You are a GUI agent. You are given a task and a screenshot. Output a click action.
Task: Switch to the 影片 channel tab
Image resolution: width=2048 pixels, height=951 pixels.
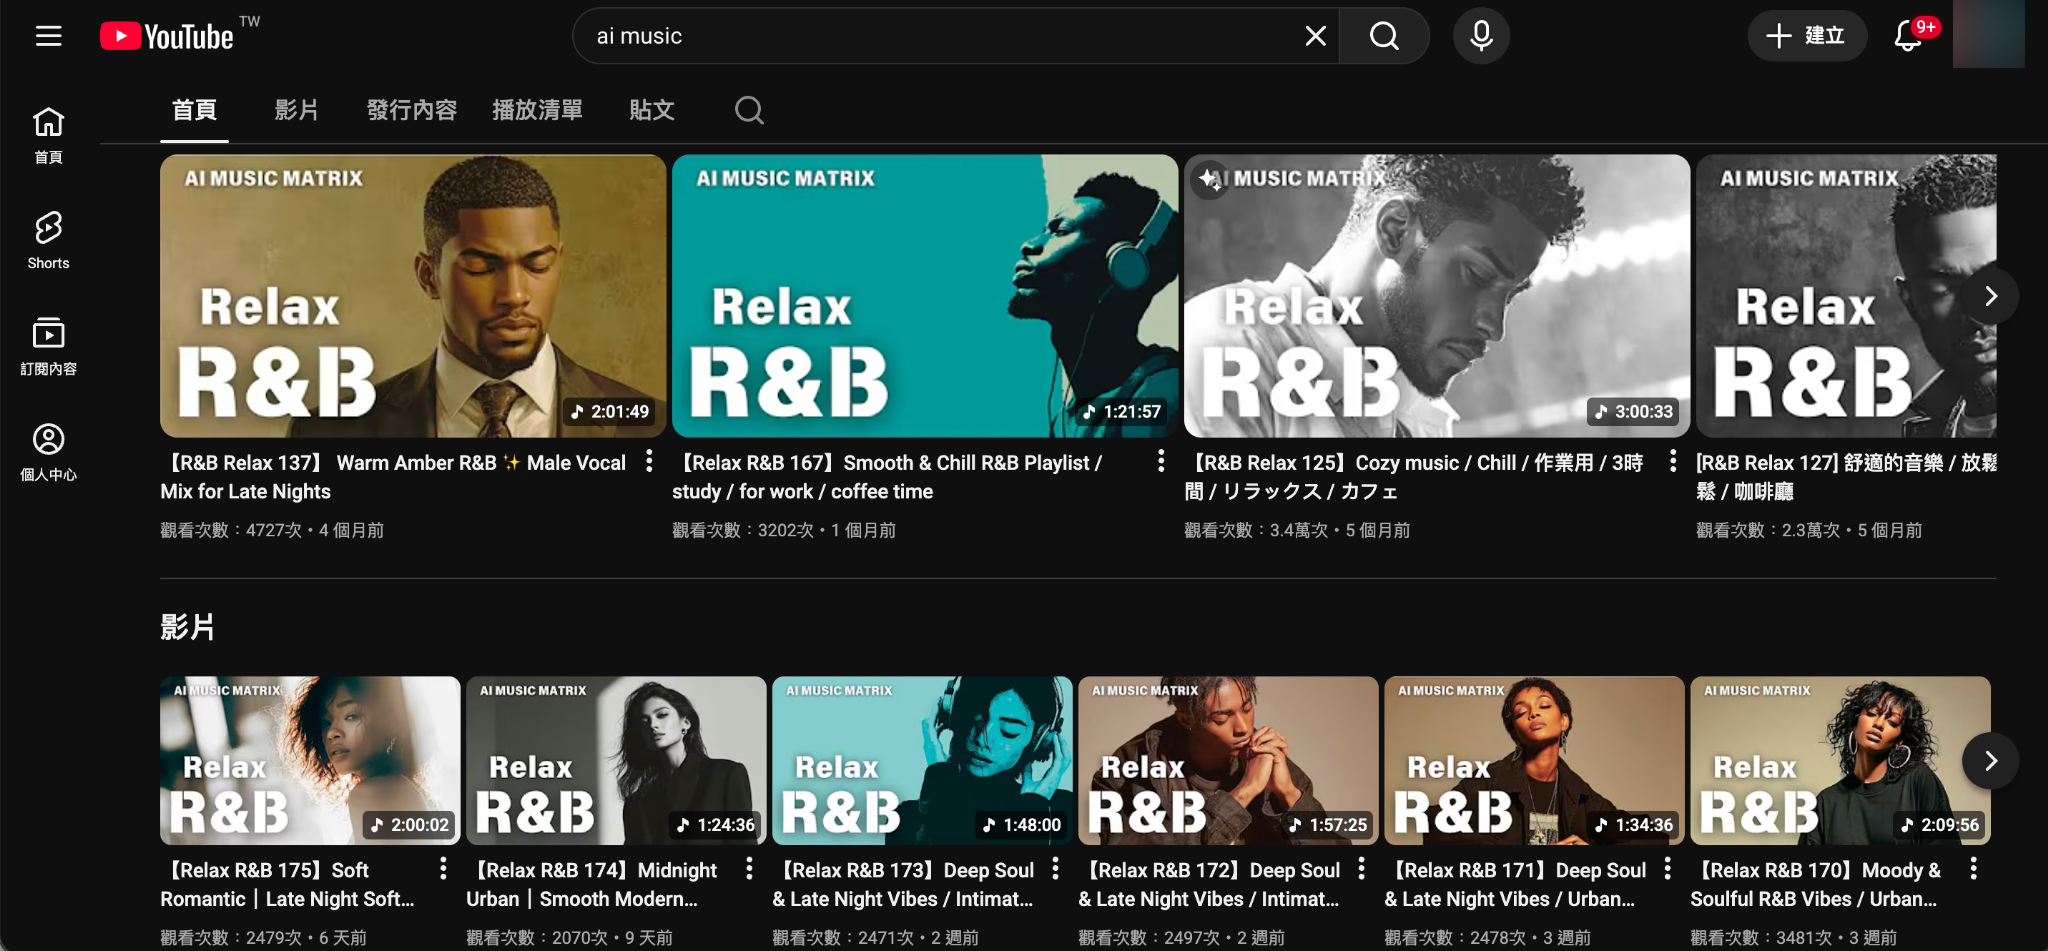[296, 110]
